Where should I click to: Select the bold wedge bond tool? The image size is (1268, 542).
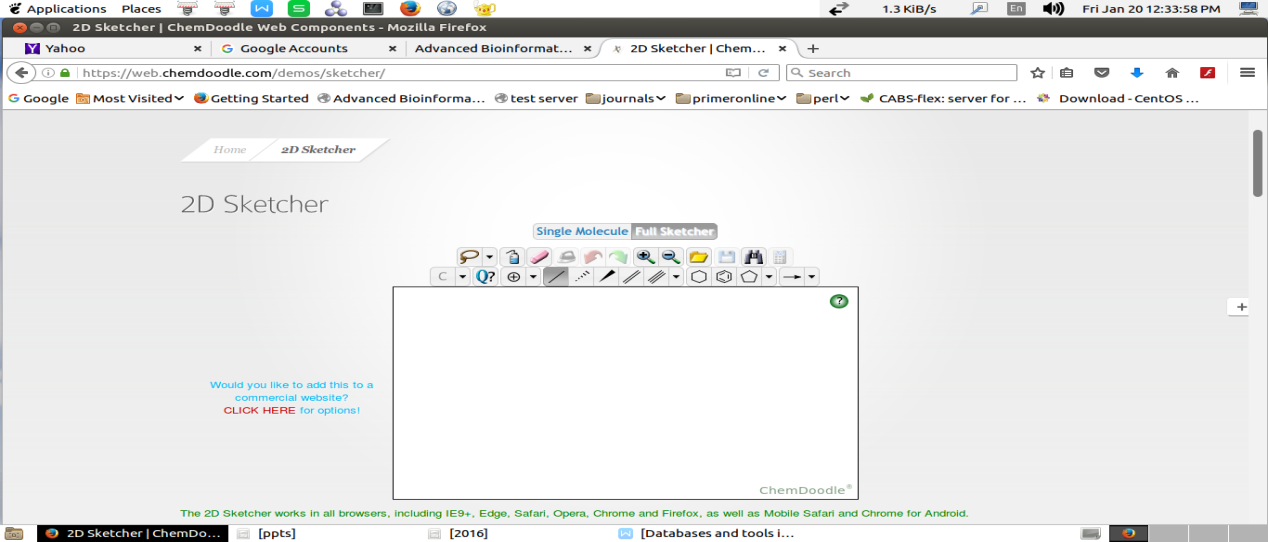tap(607, 277)
